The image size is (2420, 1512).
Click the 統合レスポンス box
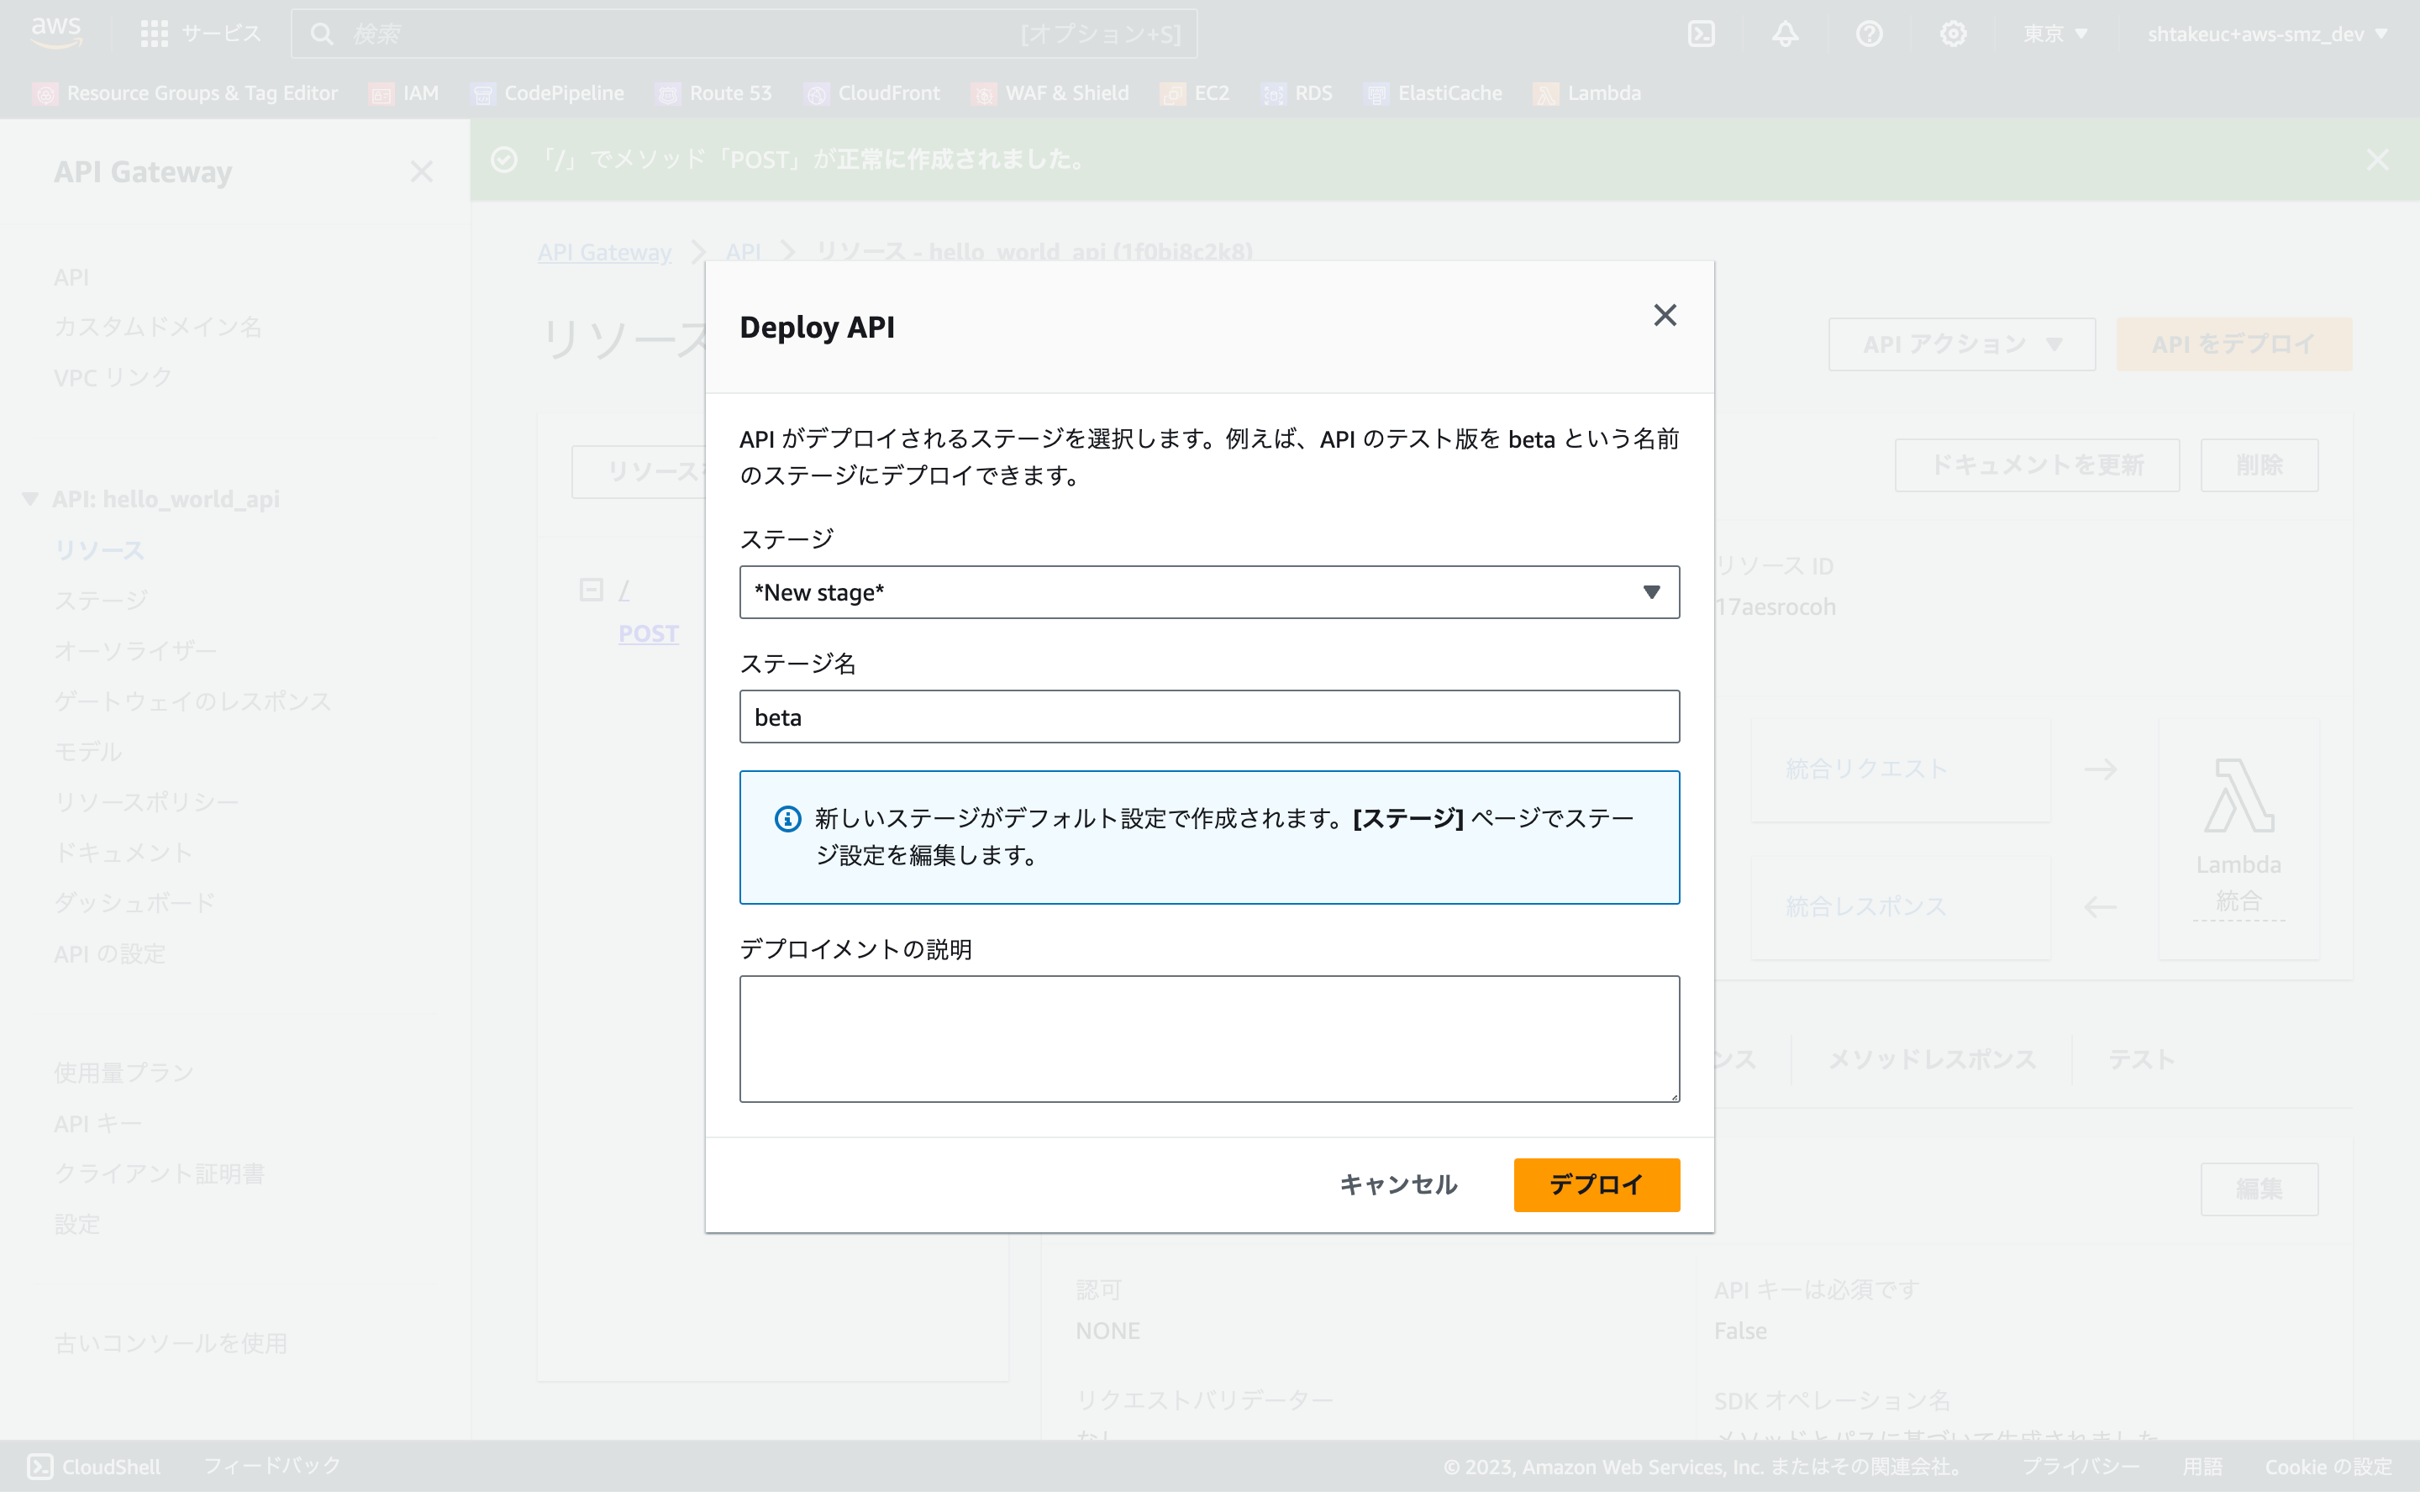click(1900, 907)
